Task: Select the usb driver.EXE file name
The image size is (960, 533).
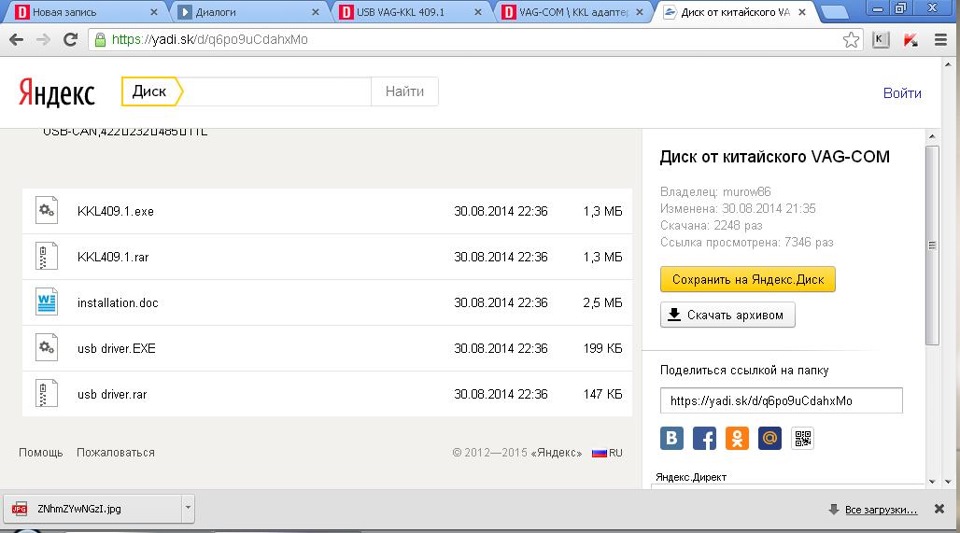Action: tap(116, 349)
